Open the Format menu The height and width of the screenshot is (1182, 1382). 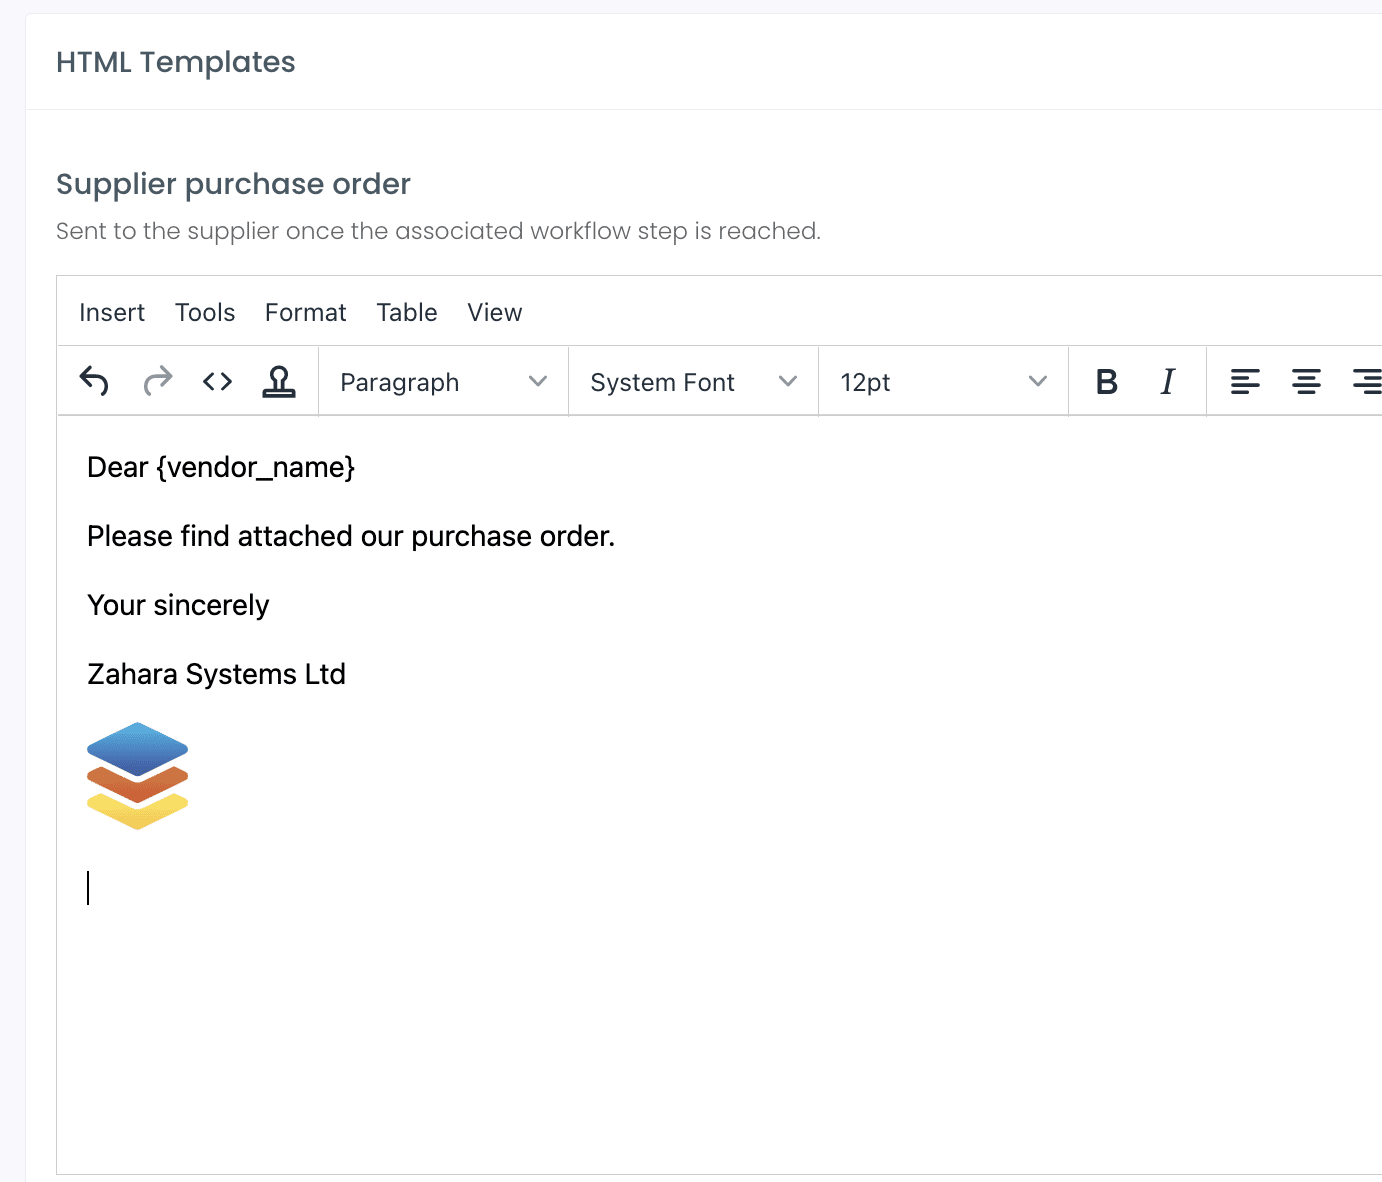pos(306,313)
